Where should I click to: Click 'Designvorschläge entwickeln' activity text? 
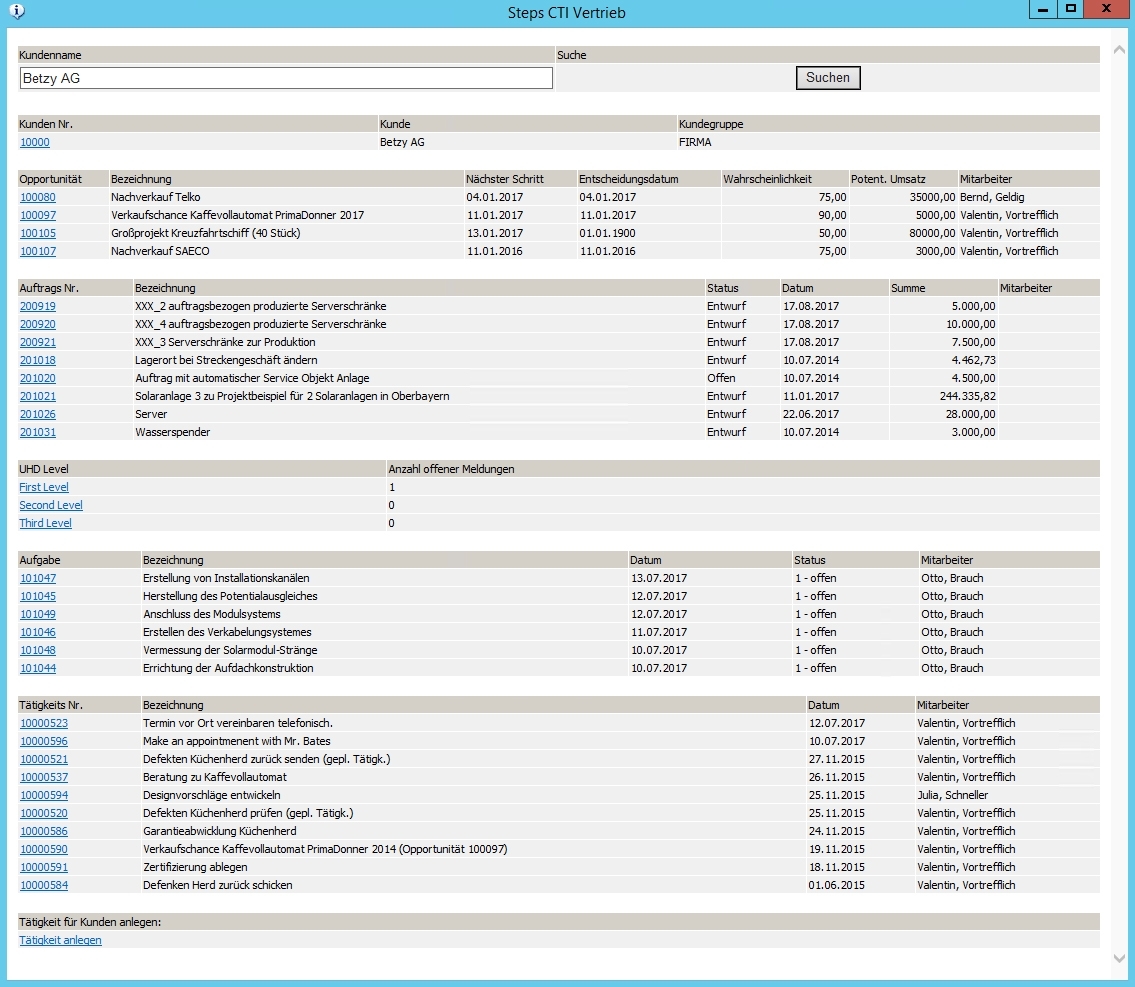[211, 795]
